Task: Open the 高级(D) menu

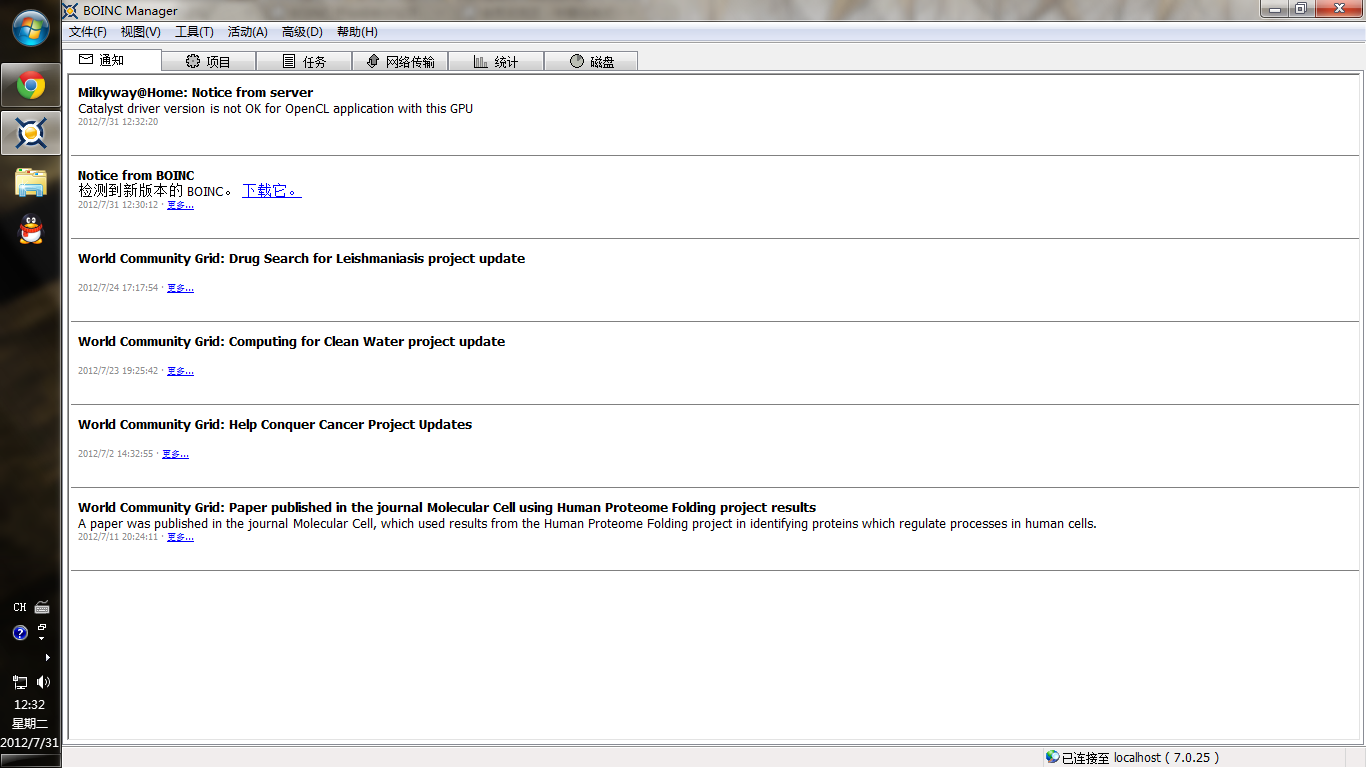Action: 302,32
